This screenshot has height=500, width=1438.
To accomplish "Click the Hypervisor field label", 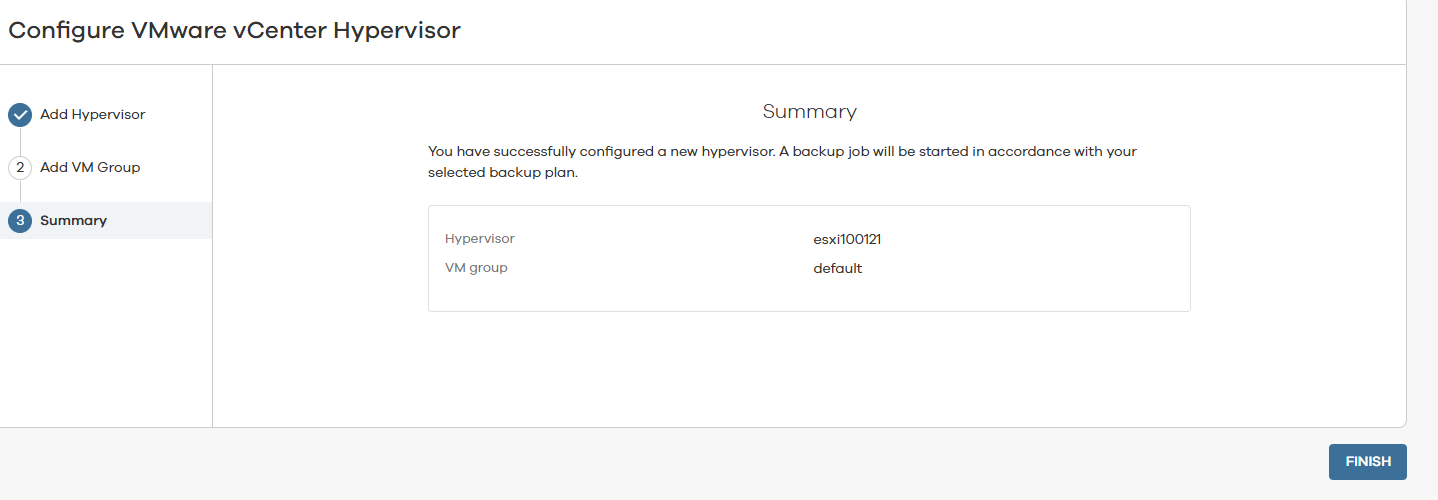I will coord(479,239).
